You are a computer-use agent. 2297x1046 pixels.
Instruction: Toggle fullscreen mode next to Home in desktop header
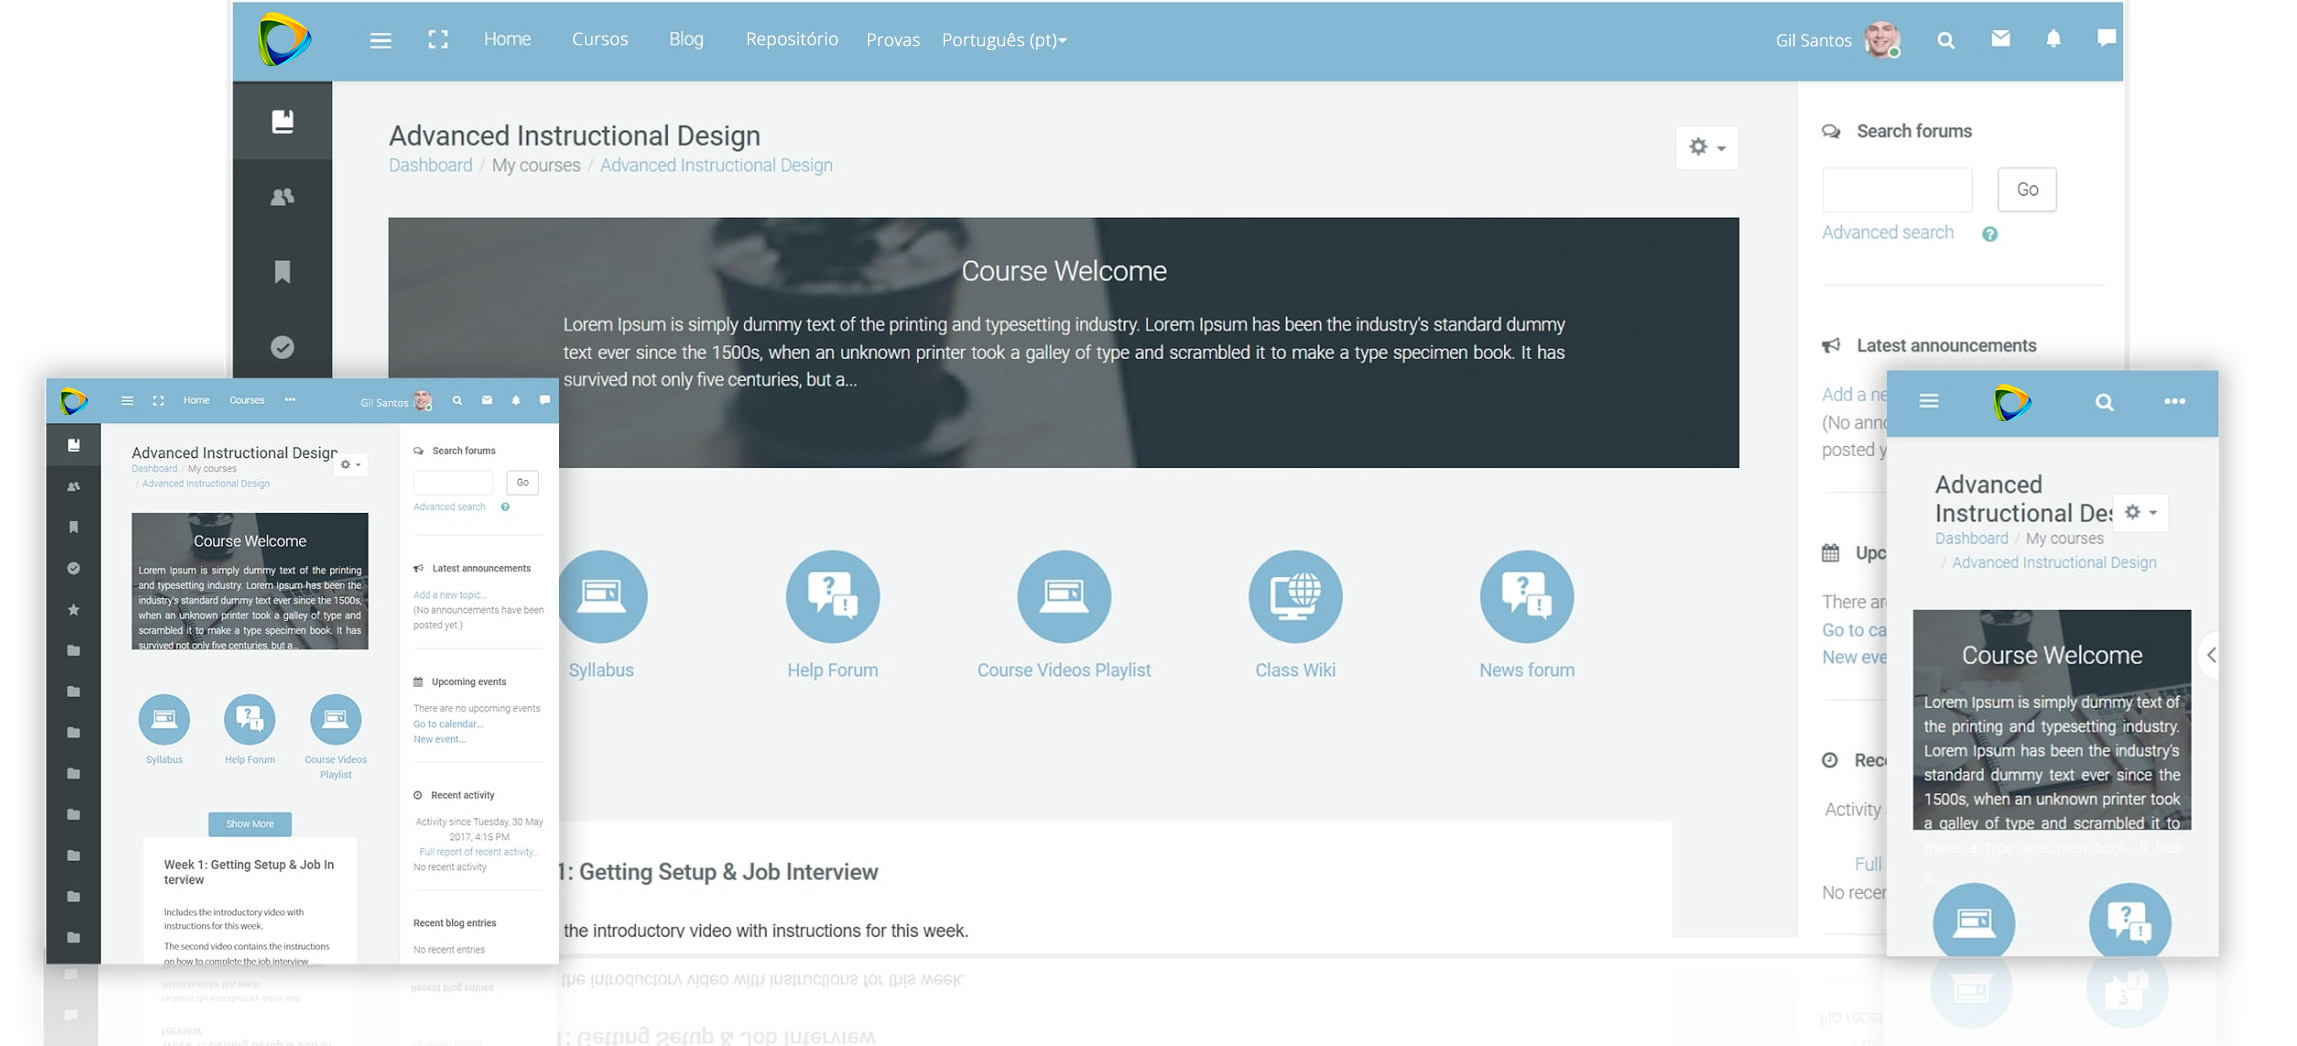pos(438,40)
